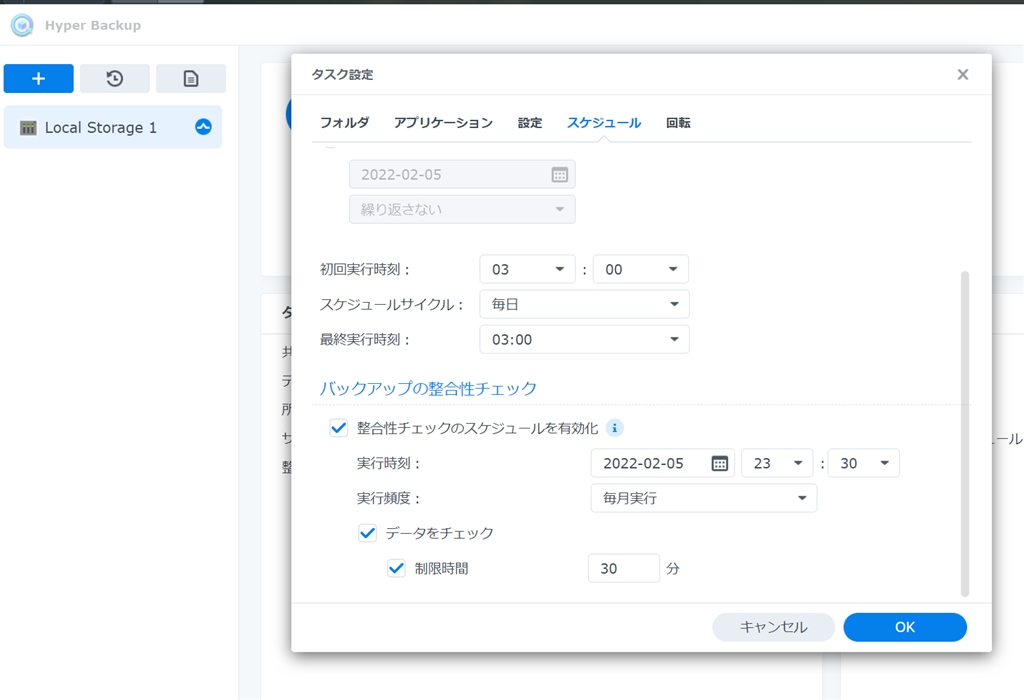This screenshot has height=700, width=1024.
Task: Switch to the 回転 tab
Action: tap(678, 123)
